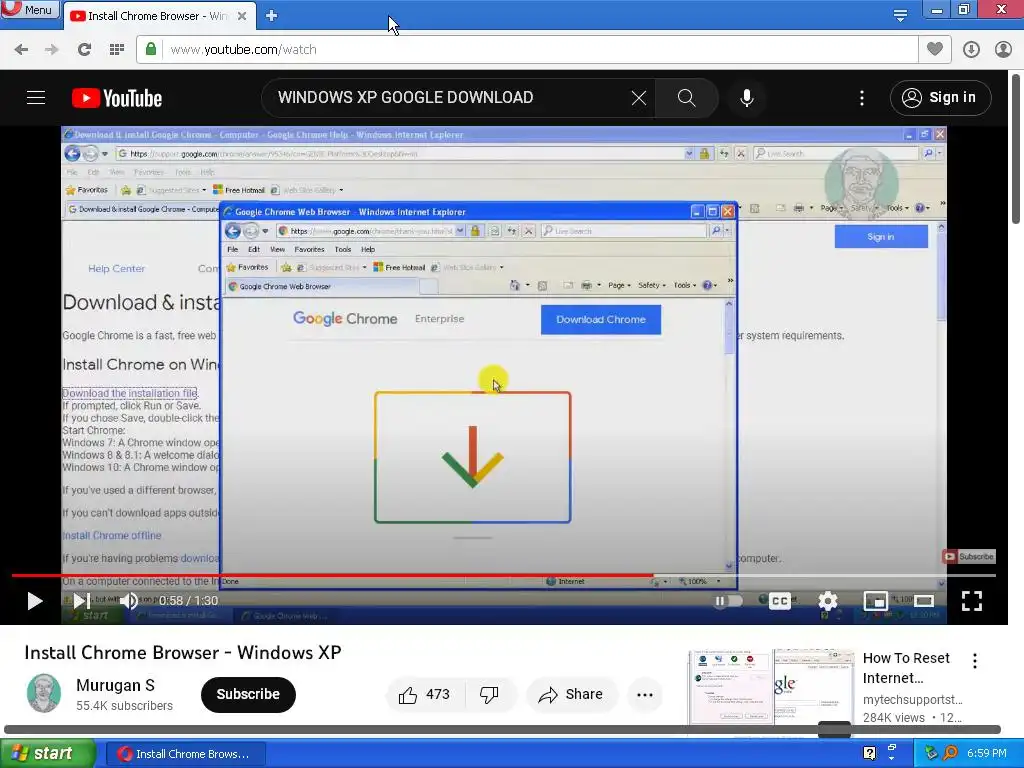Open the browser downloads icon
1024x768 pixels.
pyautogui.click(x=971, y=50)
